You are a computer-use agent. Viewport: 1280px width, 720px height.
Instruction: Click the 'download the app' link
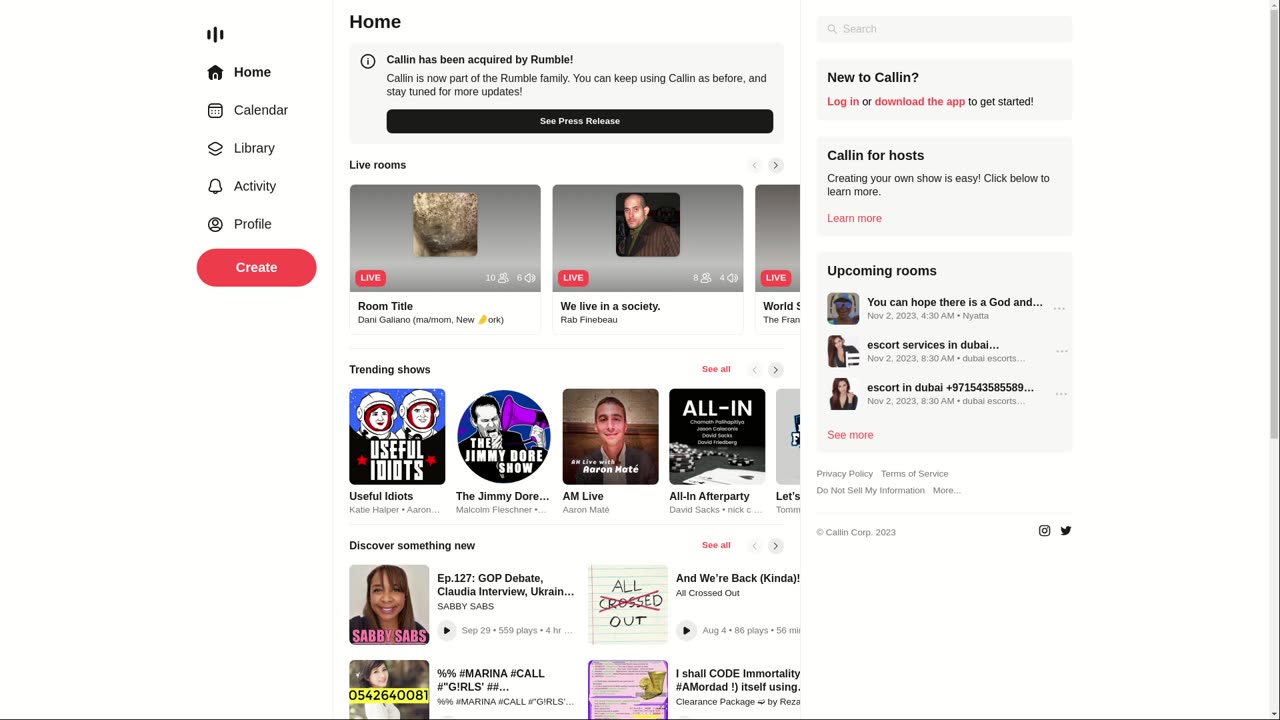pyautogui.click(x=920, y=102)
